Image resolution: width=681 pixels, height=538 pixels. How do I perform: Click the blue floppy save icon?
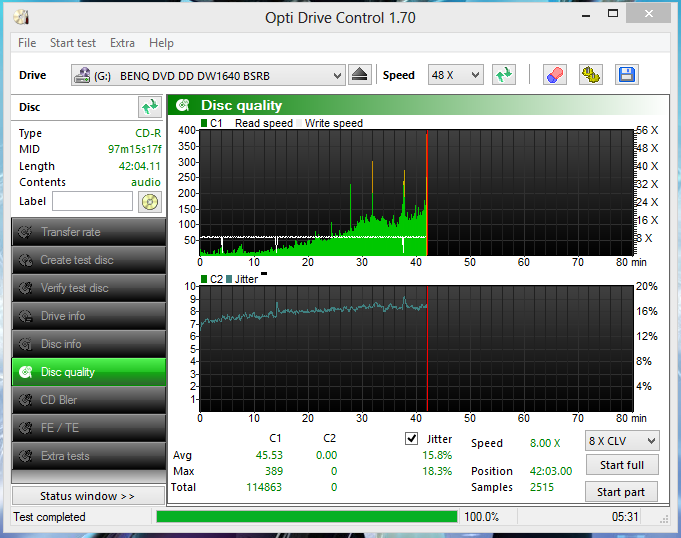(x=627, y=75)
